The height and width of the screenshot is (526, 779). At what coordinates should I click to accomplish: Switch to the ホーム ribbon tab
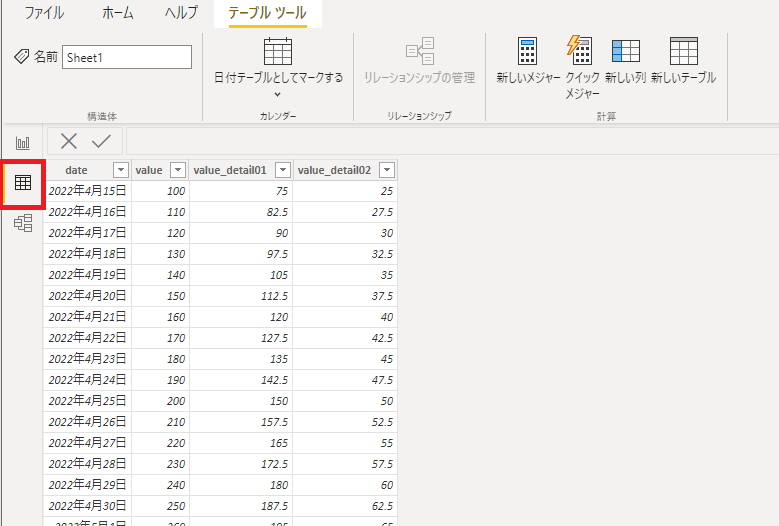click(118, 13)
